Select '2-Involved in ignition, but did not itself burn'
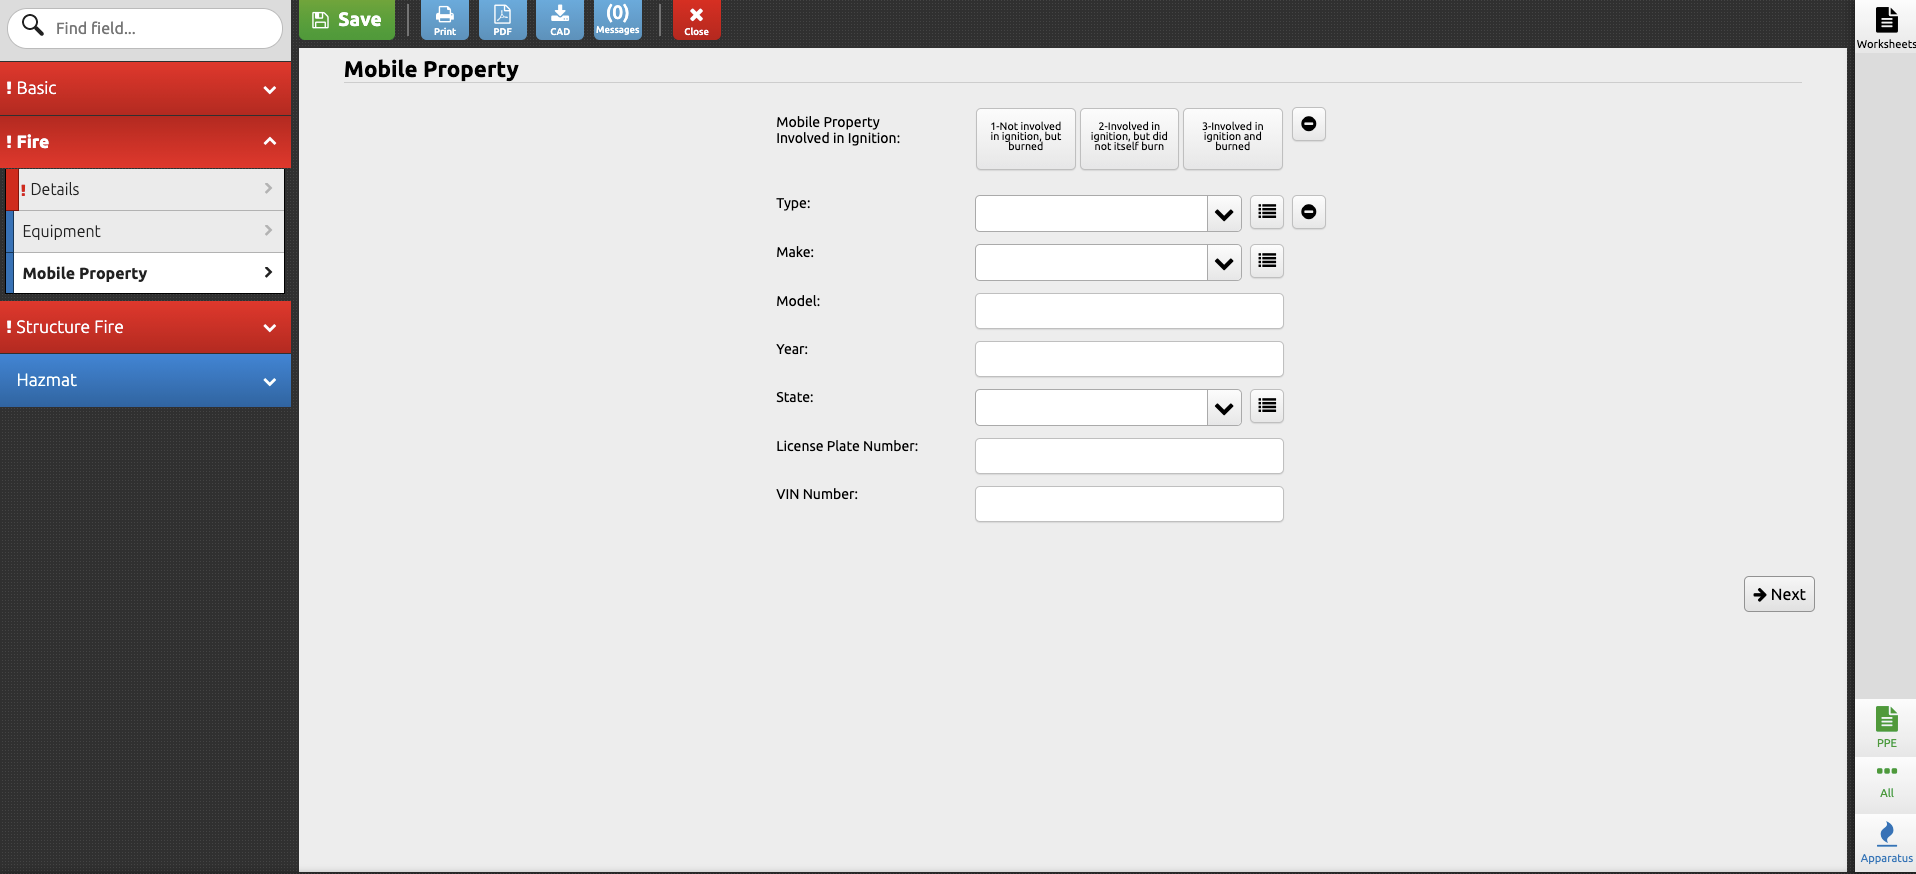The height and width of the screenshot is (874, 1916). 1129,138
